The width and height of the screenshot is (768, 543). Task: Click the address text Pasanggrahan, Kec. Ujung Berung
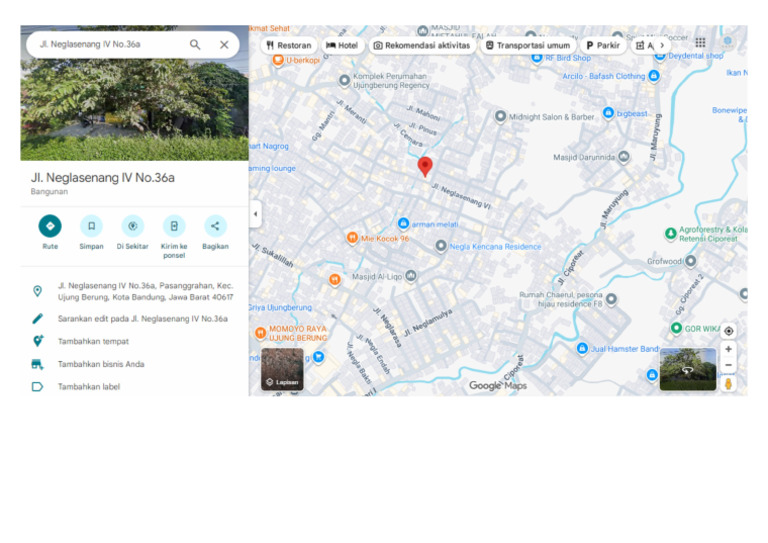coord(145,291)
